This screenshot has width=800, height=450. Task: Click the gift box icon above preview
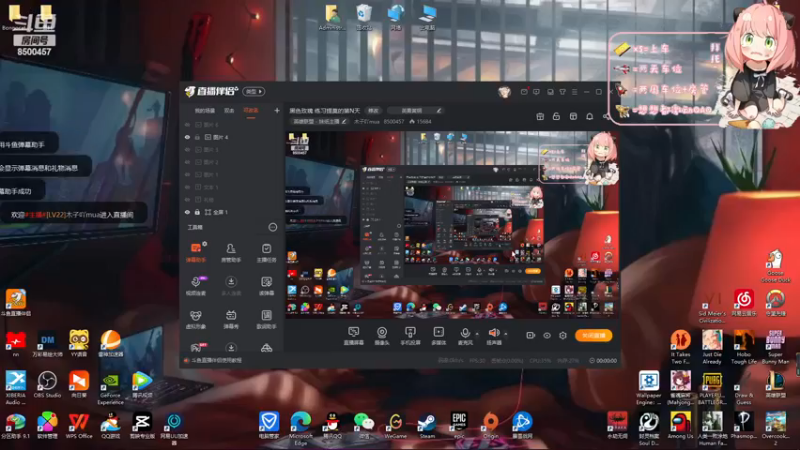(540, 117)
